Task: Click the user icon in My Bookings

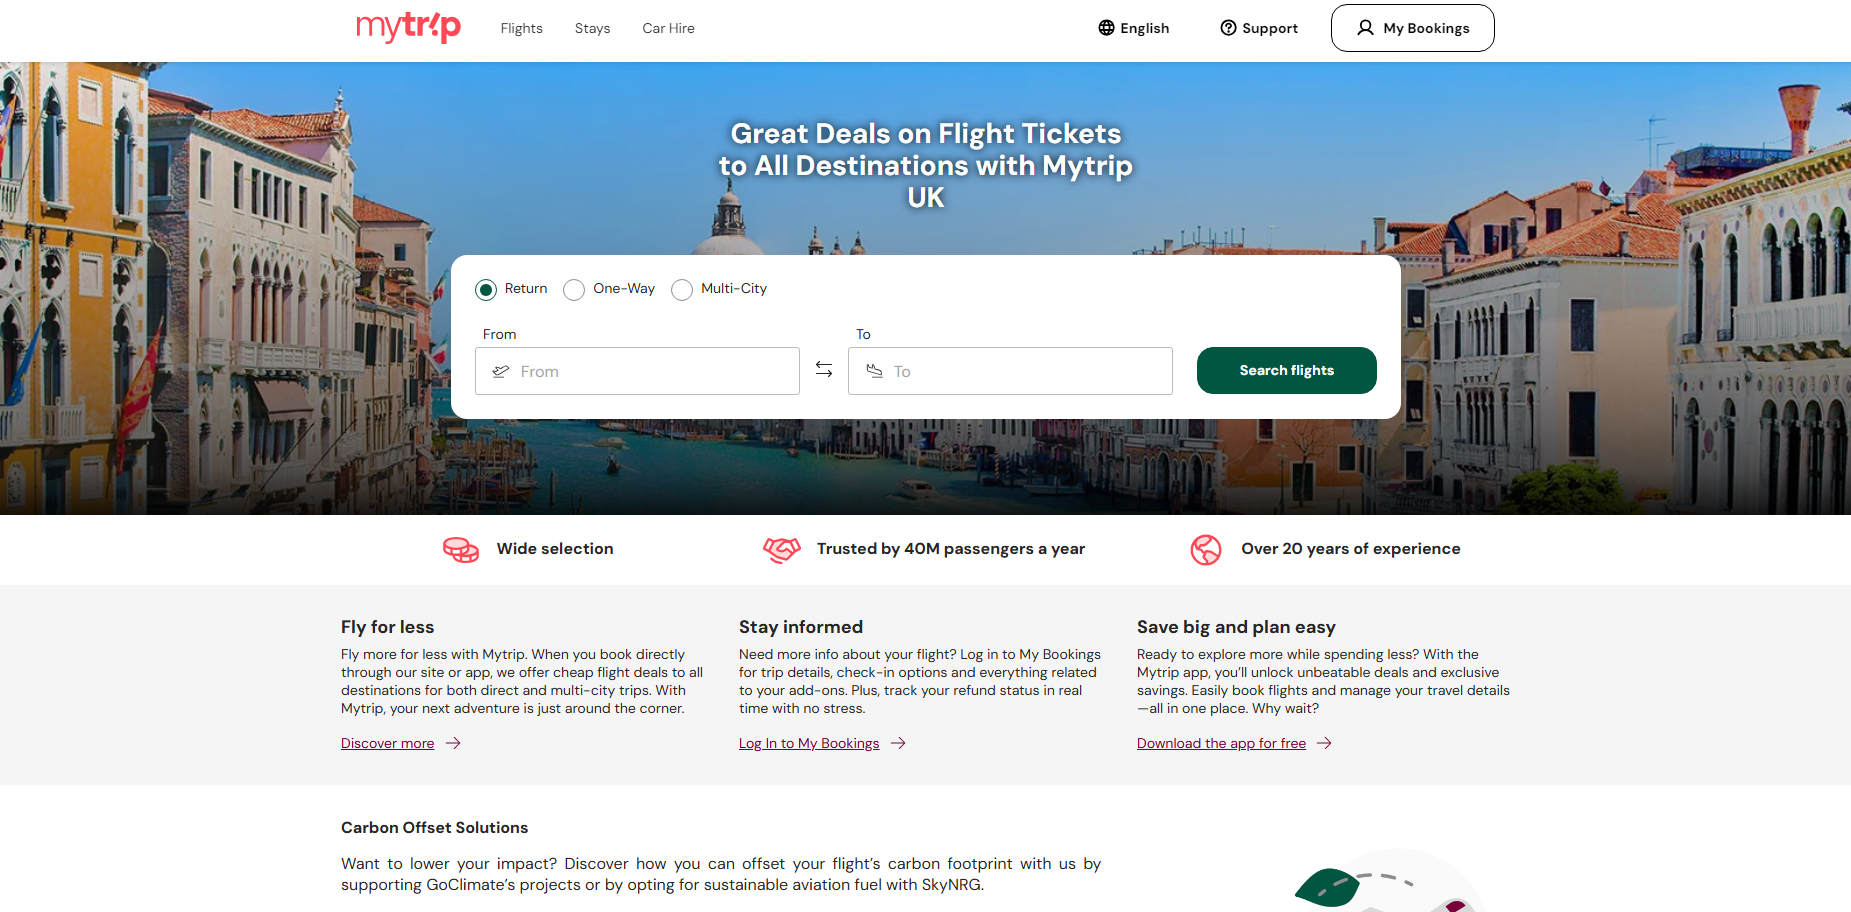Action: tap(1365, 28)
